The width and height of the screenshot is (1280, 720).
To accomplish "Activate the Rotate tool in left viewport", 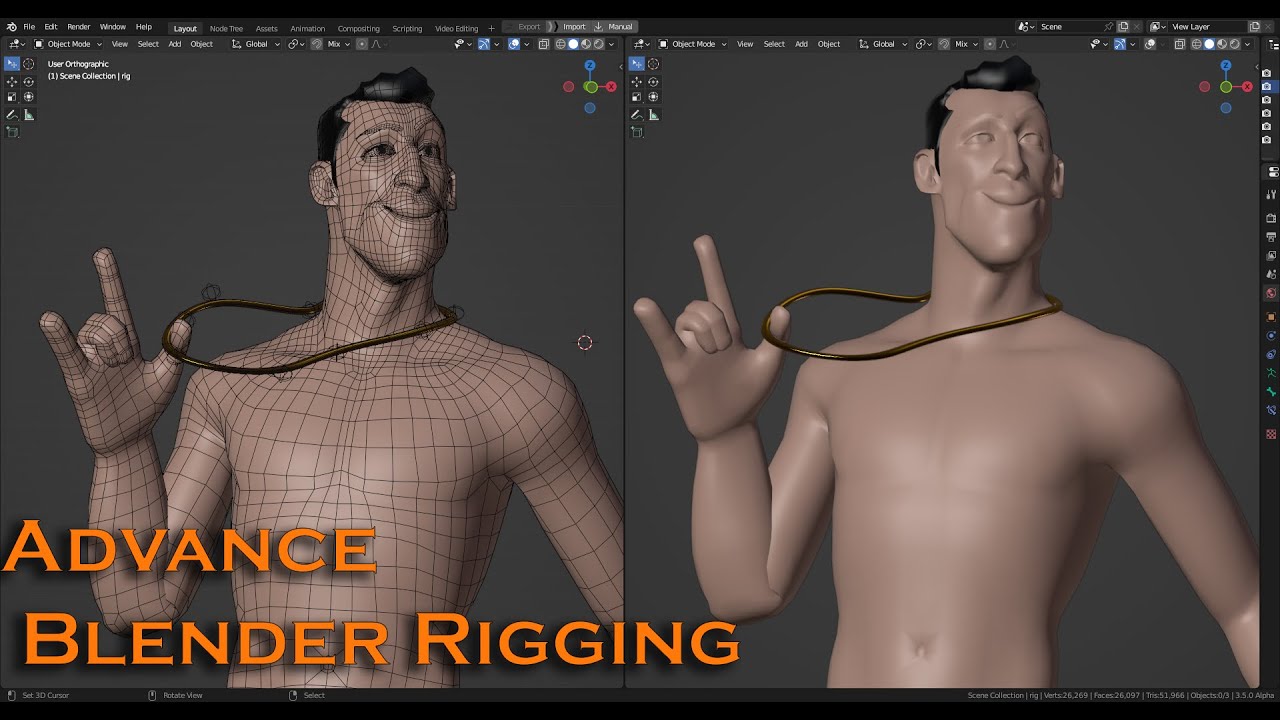I will point(28,82).
